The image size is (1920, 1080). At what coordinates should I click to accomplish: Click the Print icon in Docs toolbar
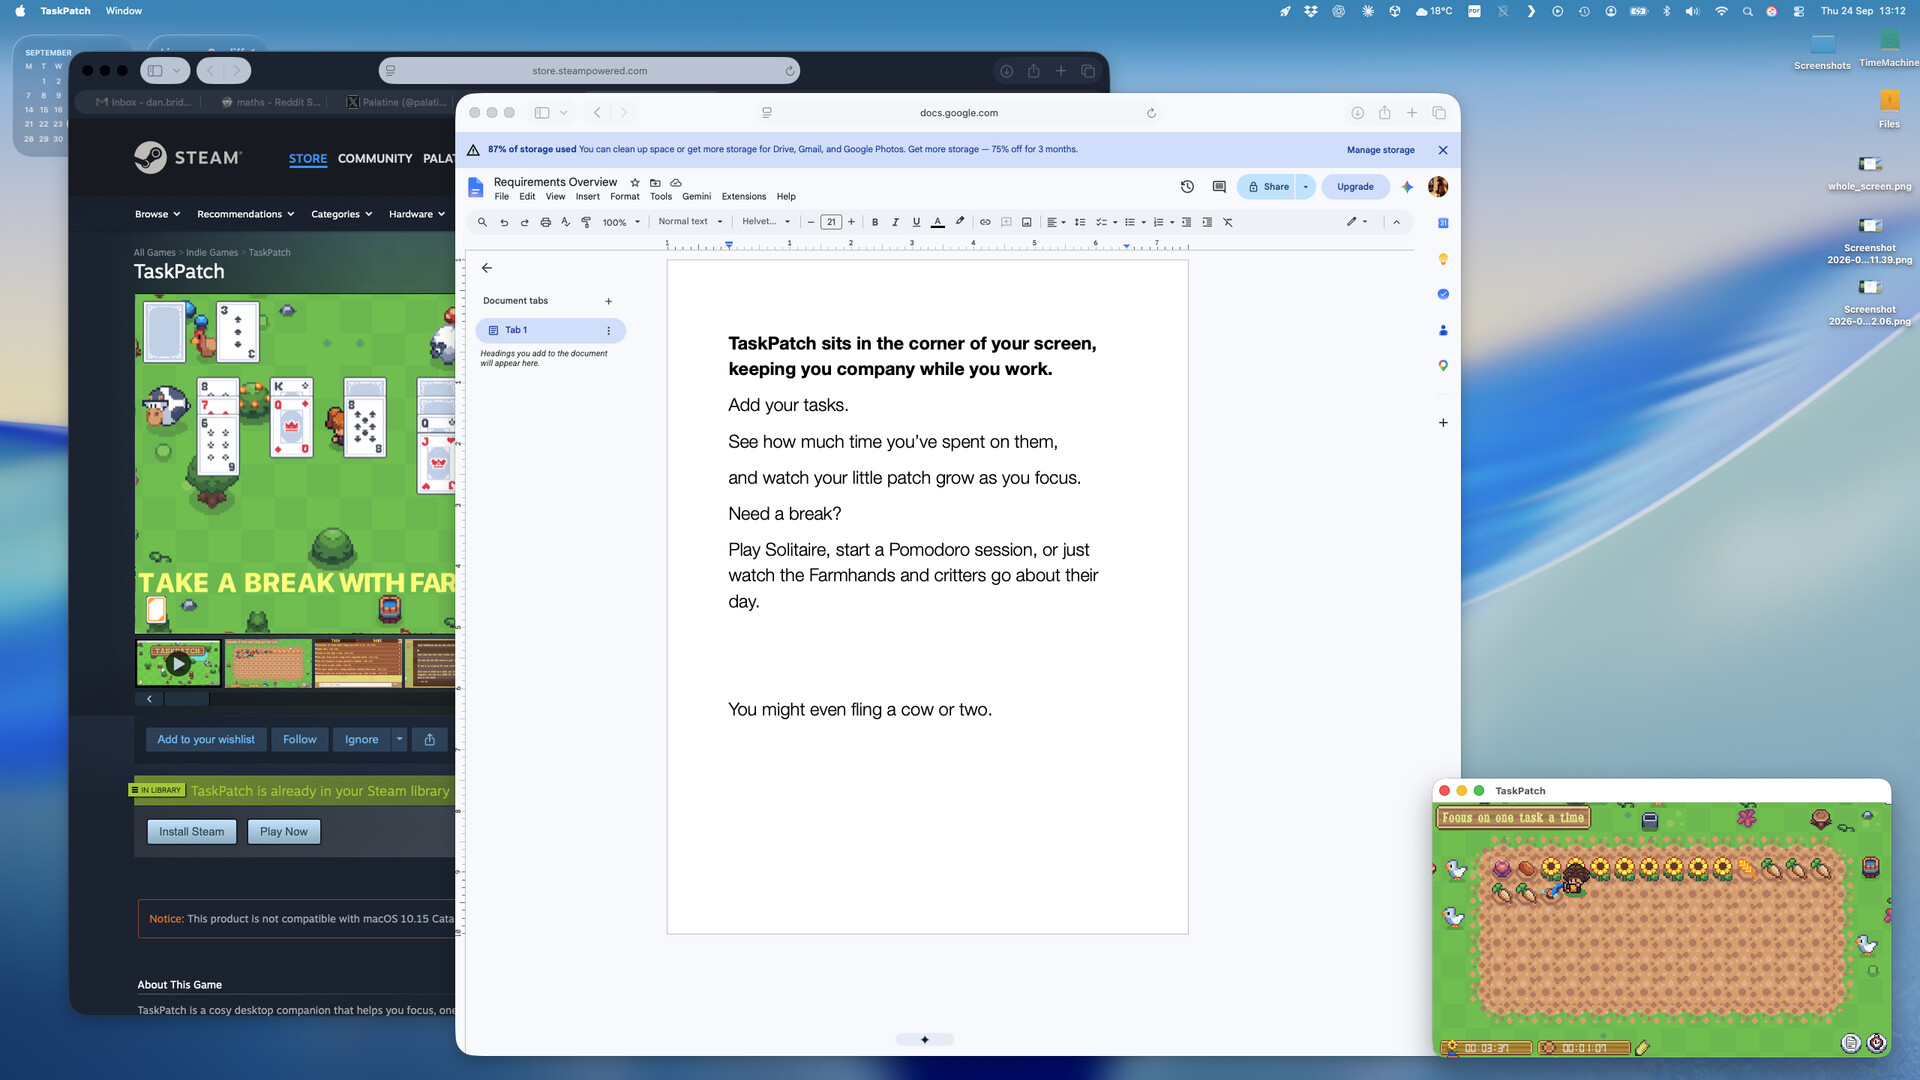pyautogui.click(x=545, y=222)
